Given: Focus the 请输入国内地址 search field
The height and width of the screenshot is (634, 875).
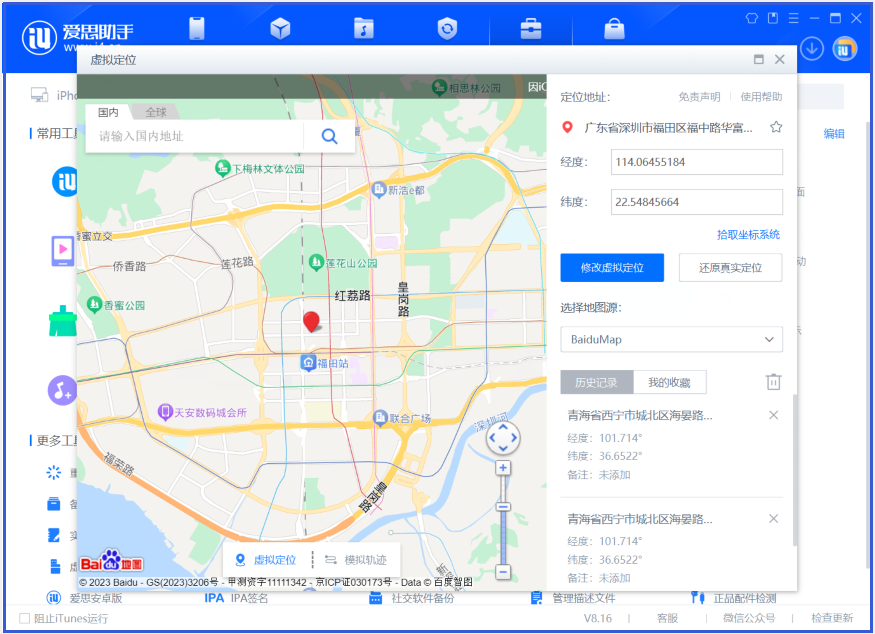Looking at the screenshot, I should coord(194,136).
